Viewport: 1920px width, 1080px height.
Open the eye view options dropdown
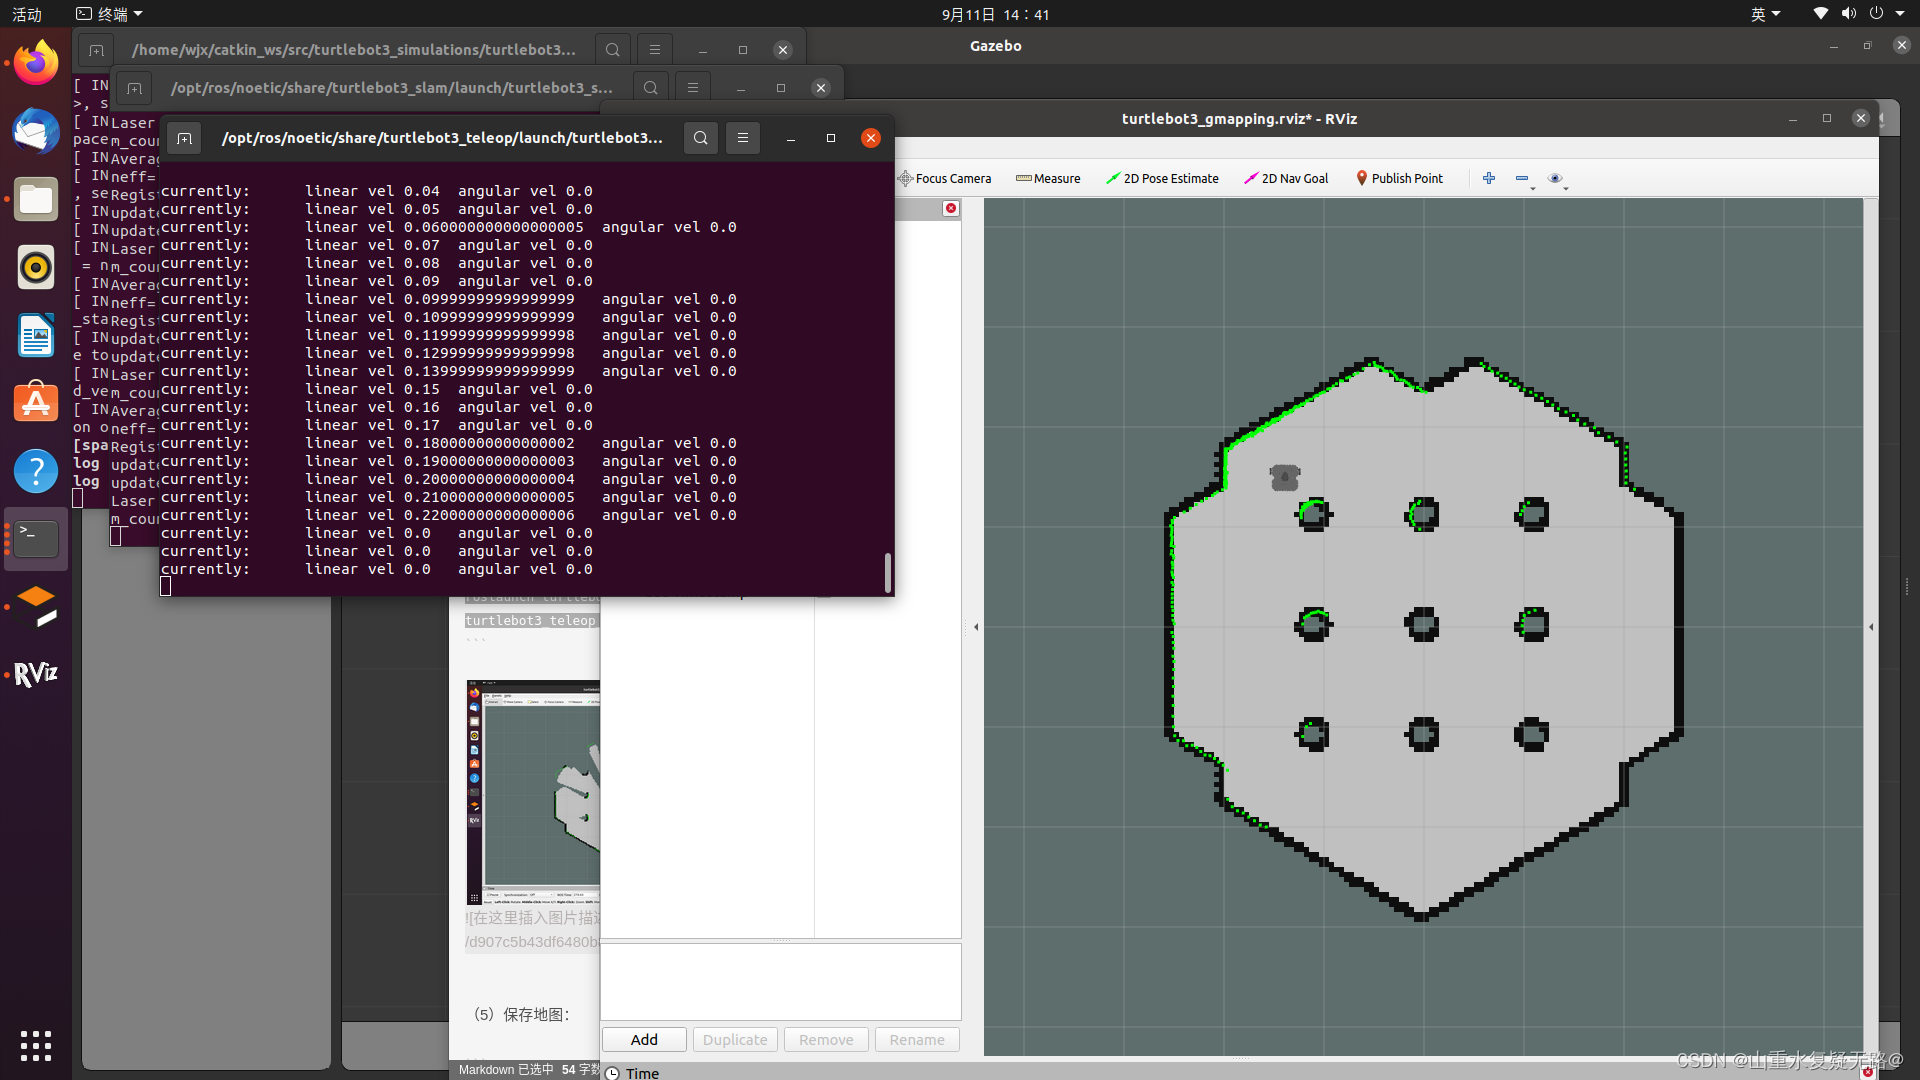point(1566,187)
